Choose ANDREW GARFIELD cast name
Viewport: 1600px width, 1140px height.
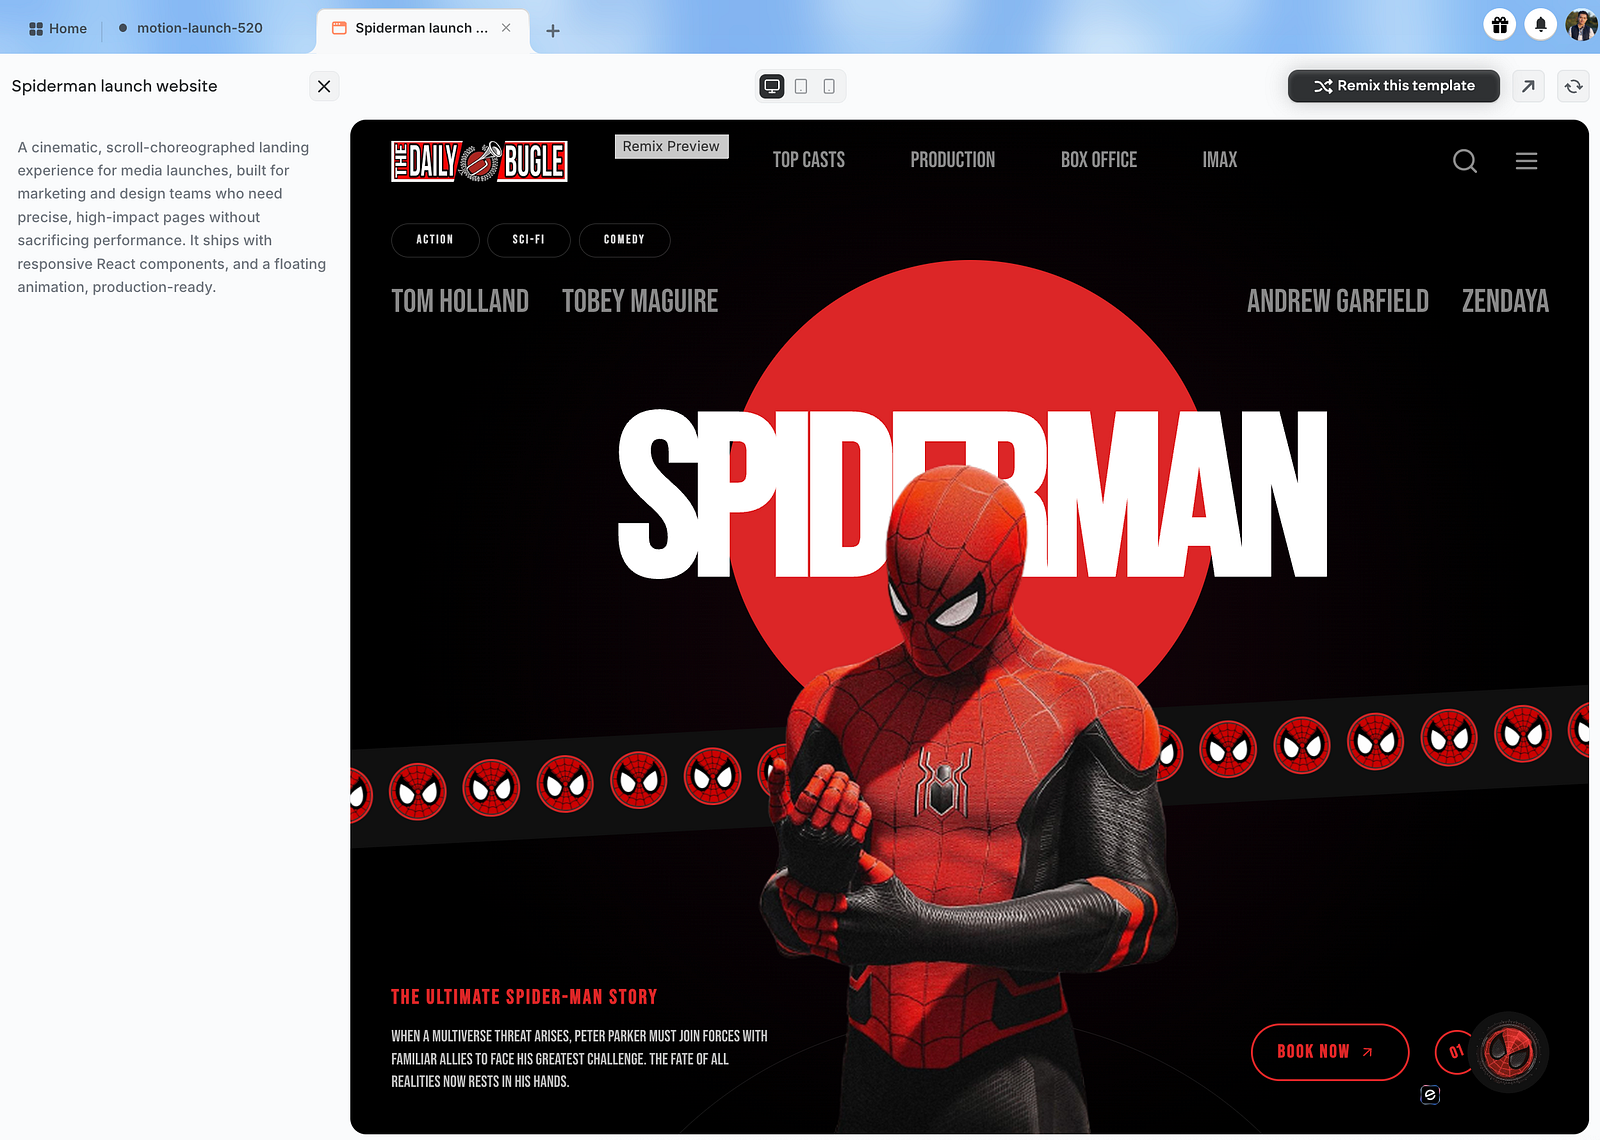(1337, 301)
